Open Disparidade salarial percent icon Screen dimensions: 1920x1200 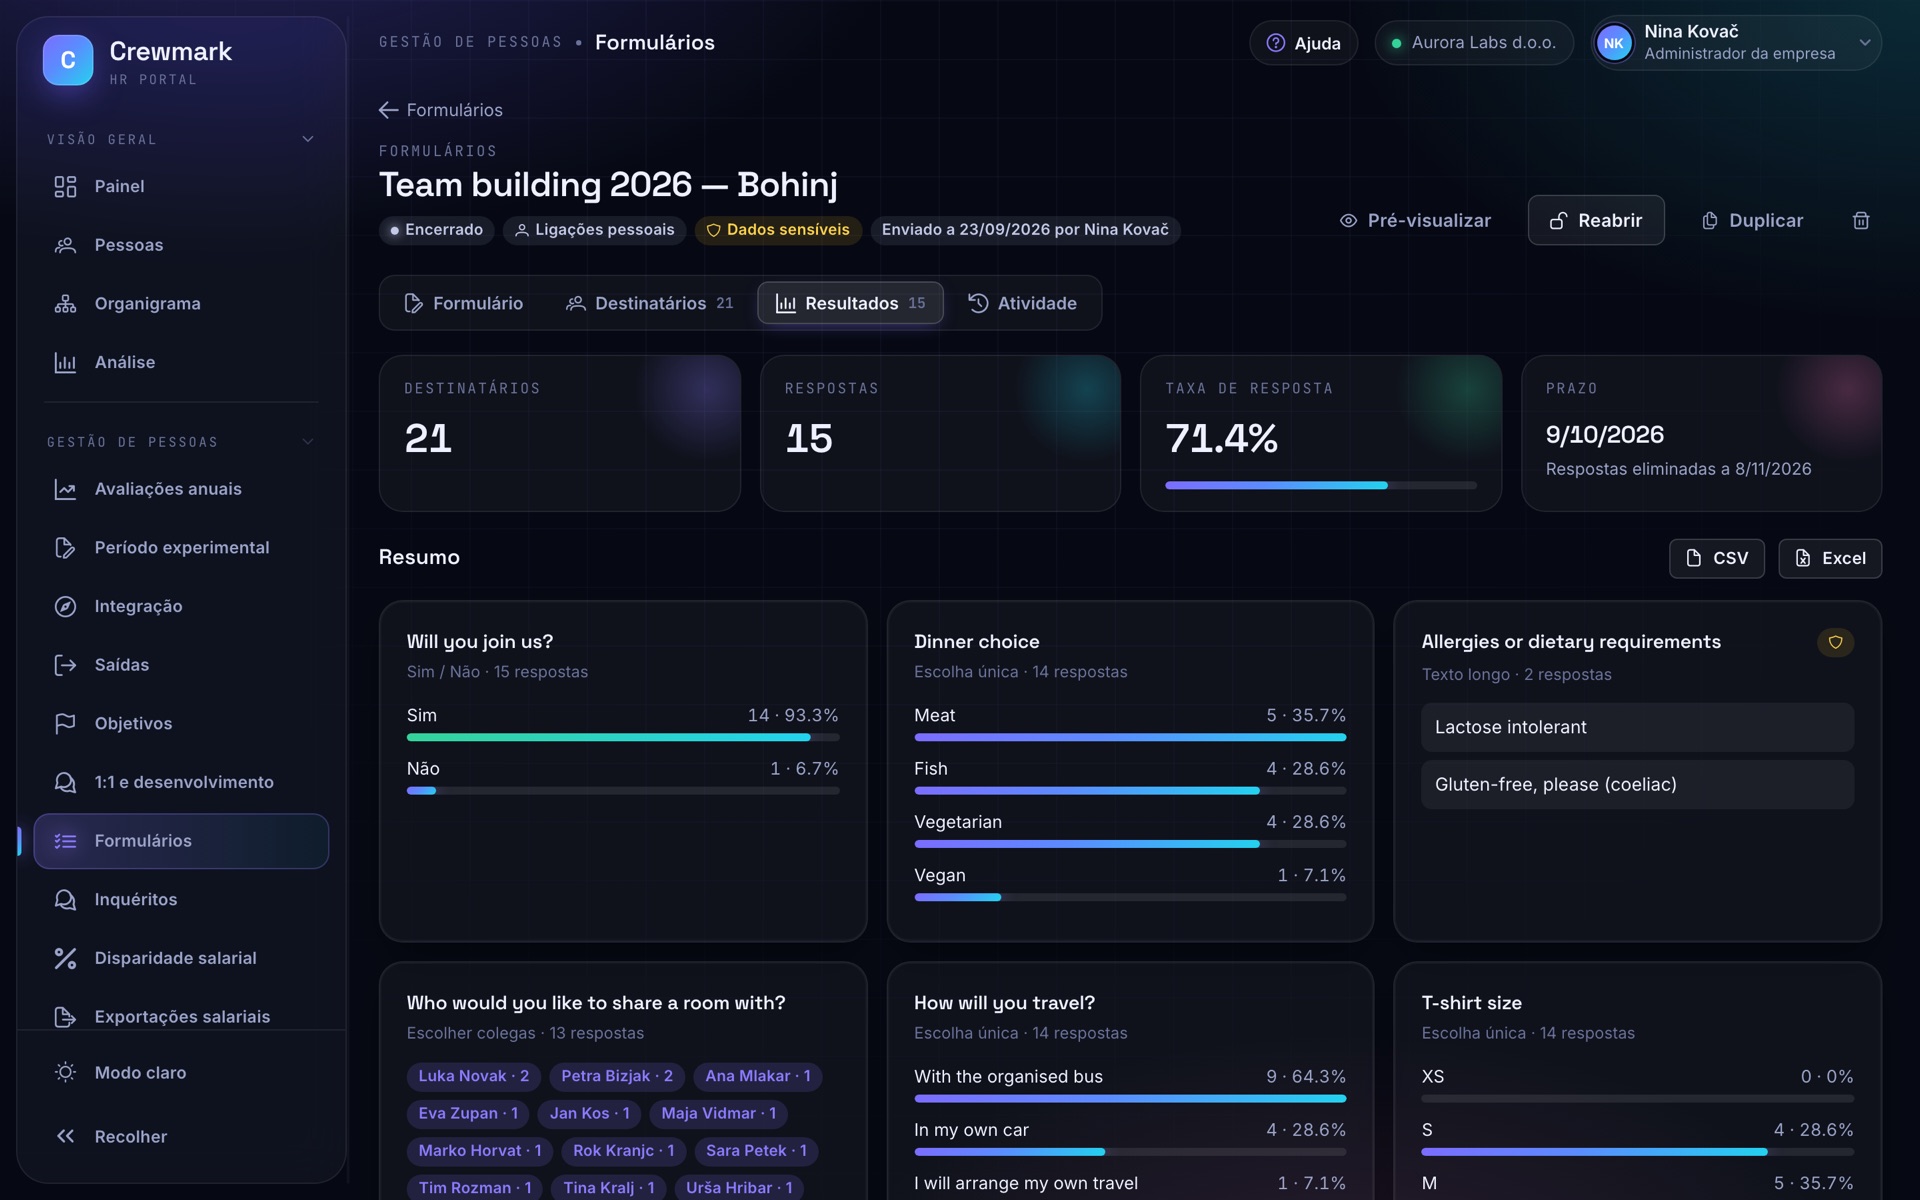click(x=65, y=958)
